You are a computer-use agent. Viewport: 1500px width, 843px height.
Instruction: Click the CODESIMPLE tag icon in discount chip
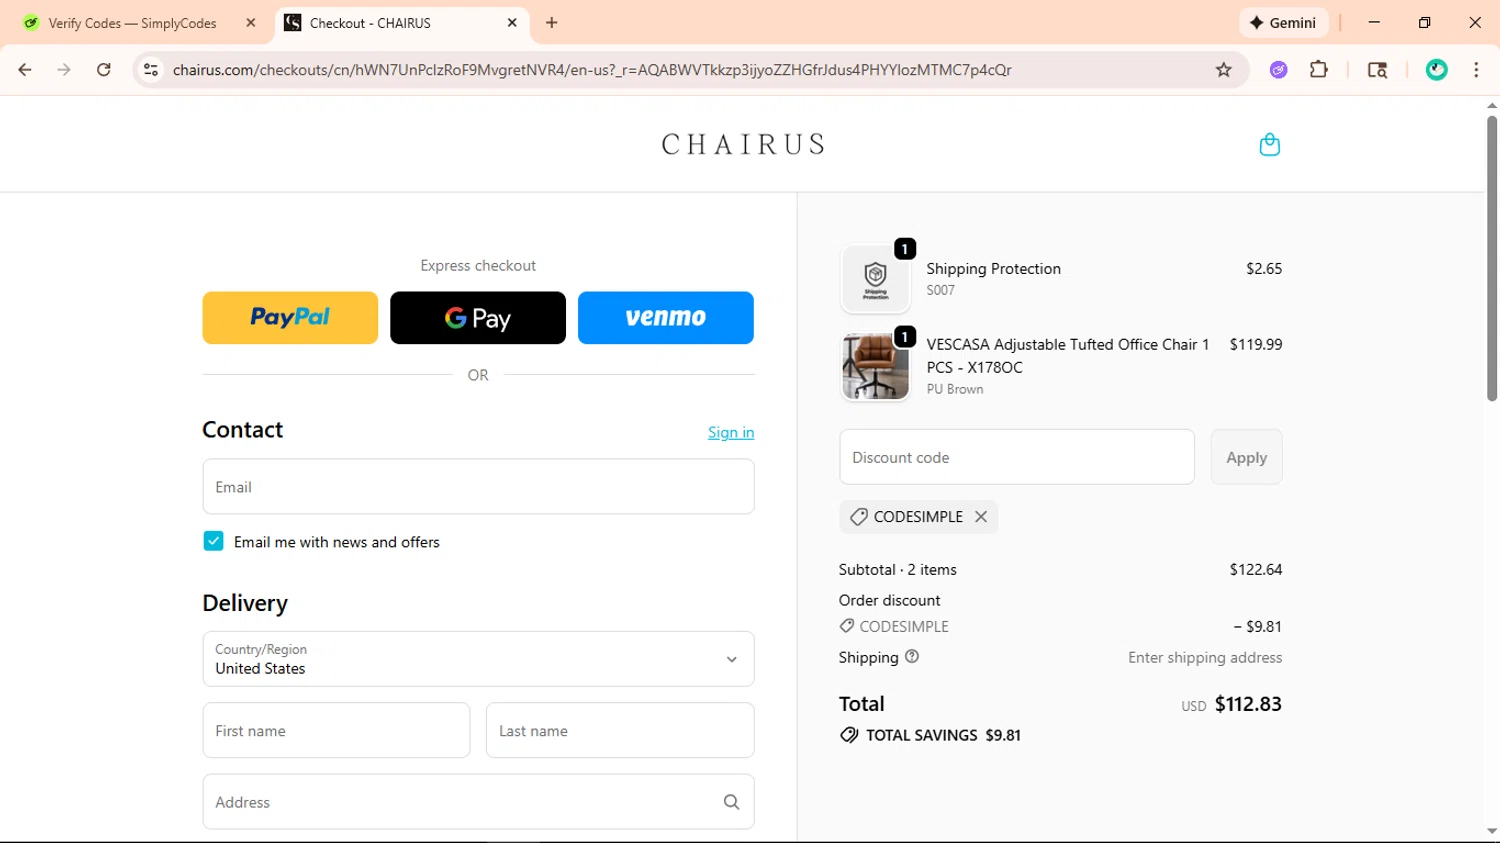(x=858, y=517)
